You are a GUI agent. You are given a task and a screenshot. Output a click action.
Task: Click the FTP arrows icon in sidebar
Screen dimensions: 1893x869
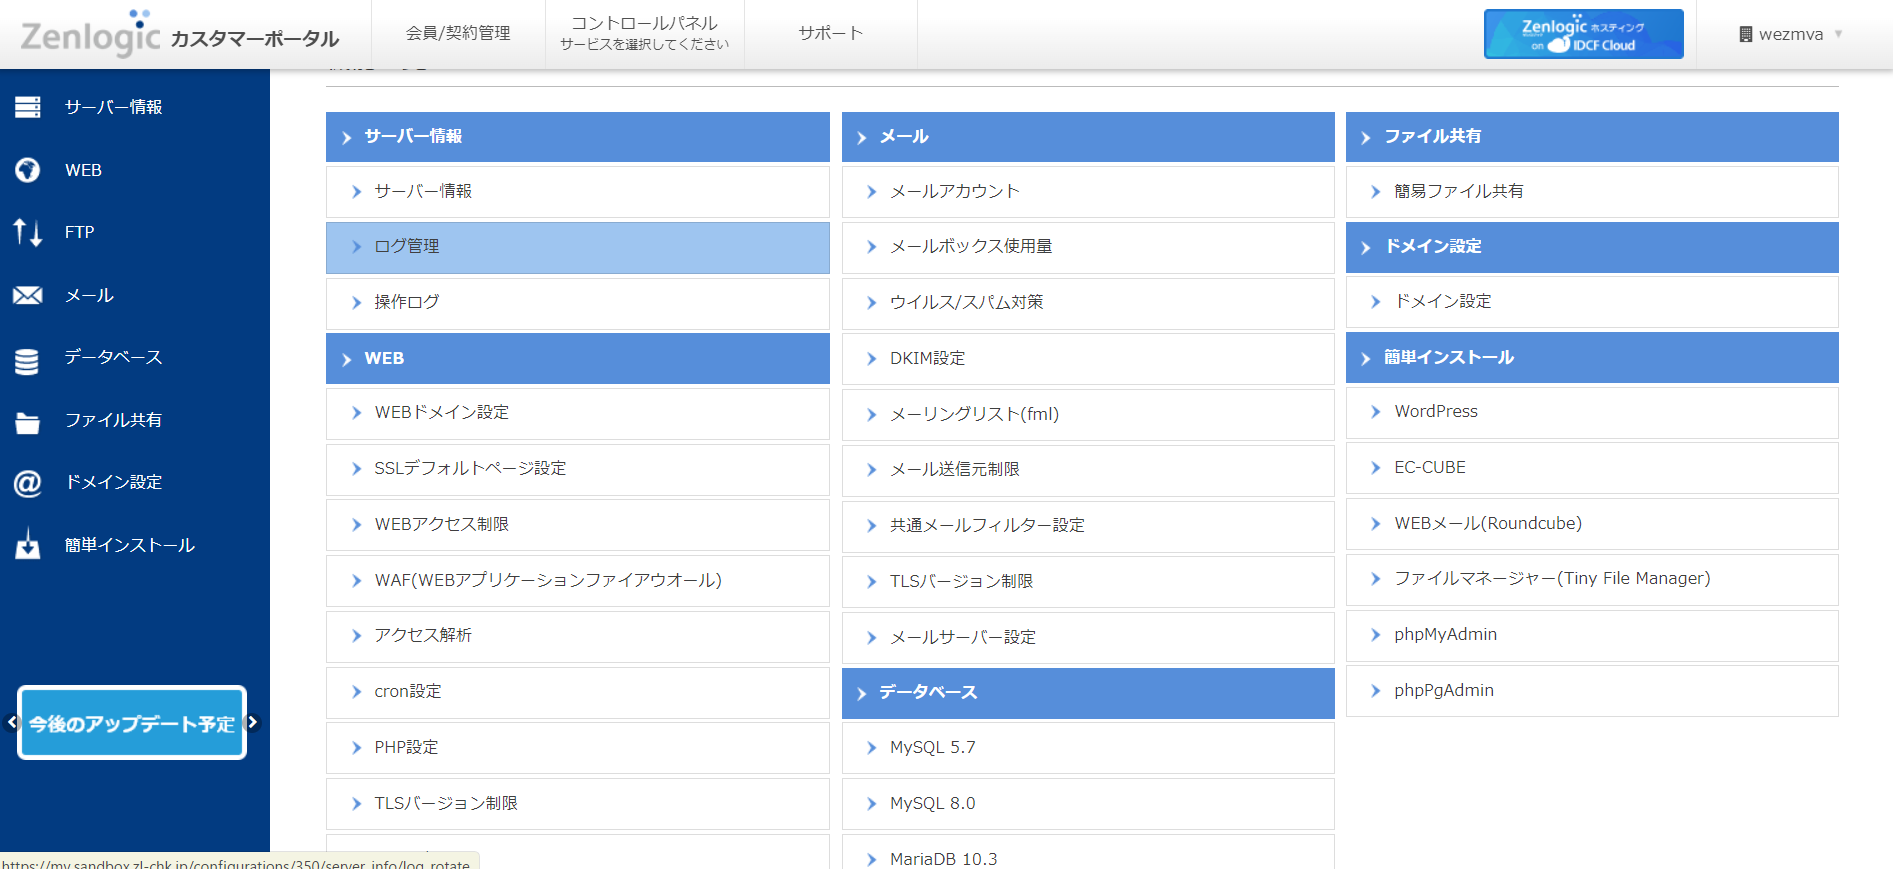28,232
